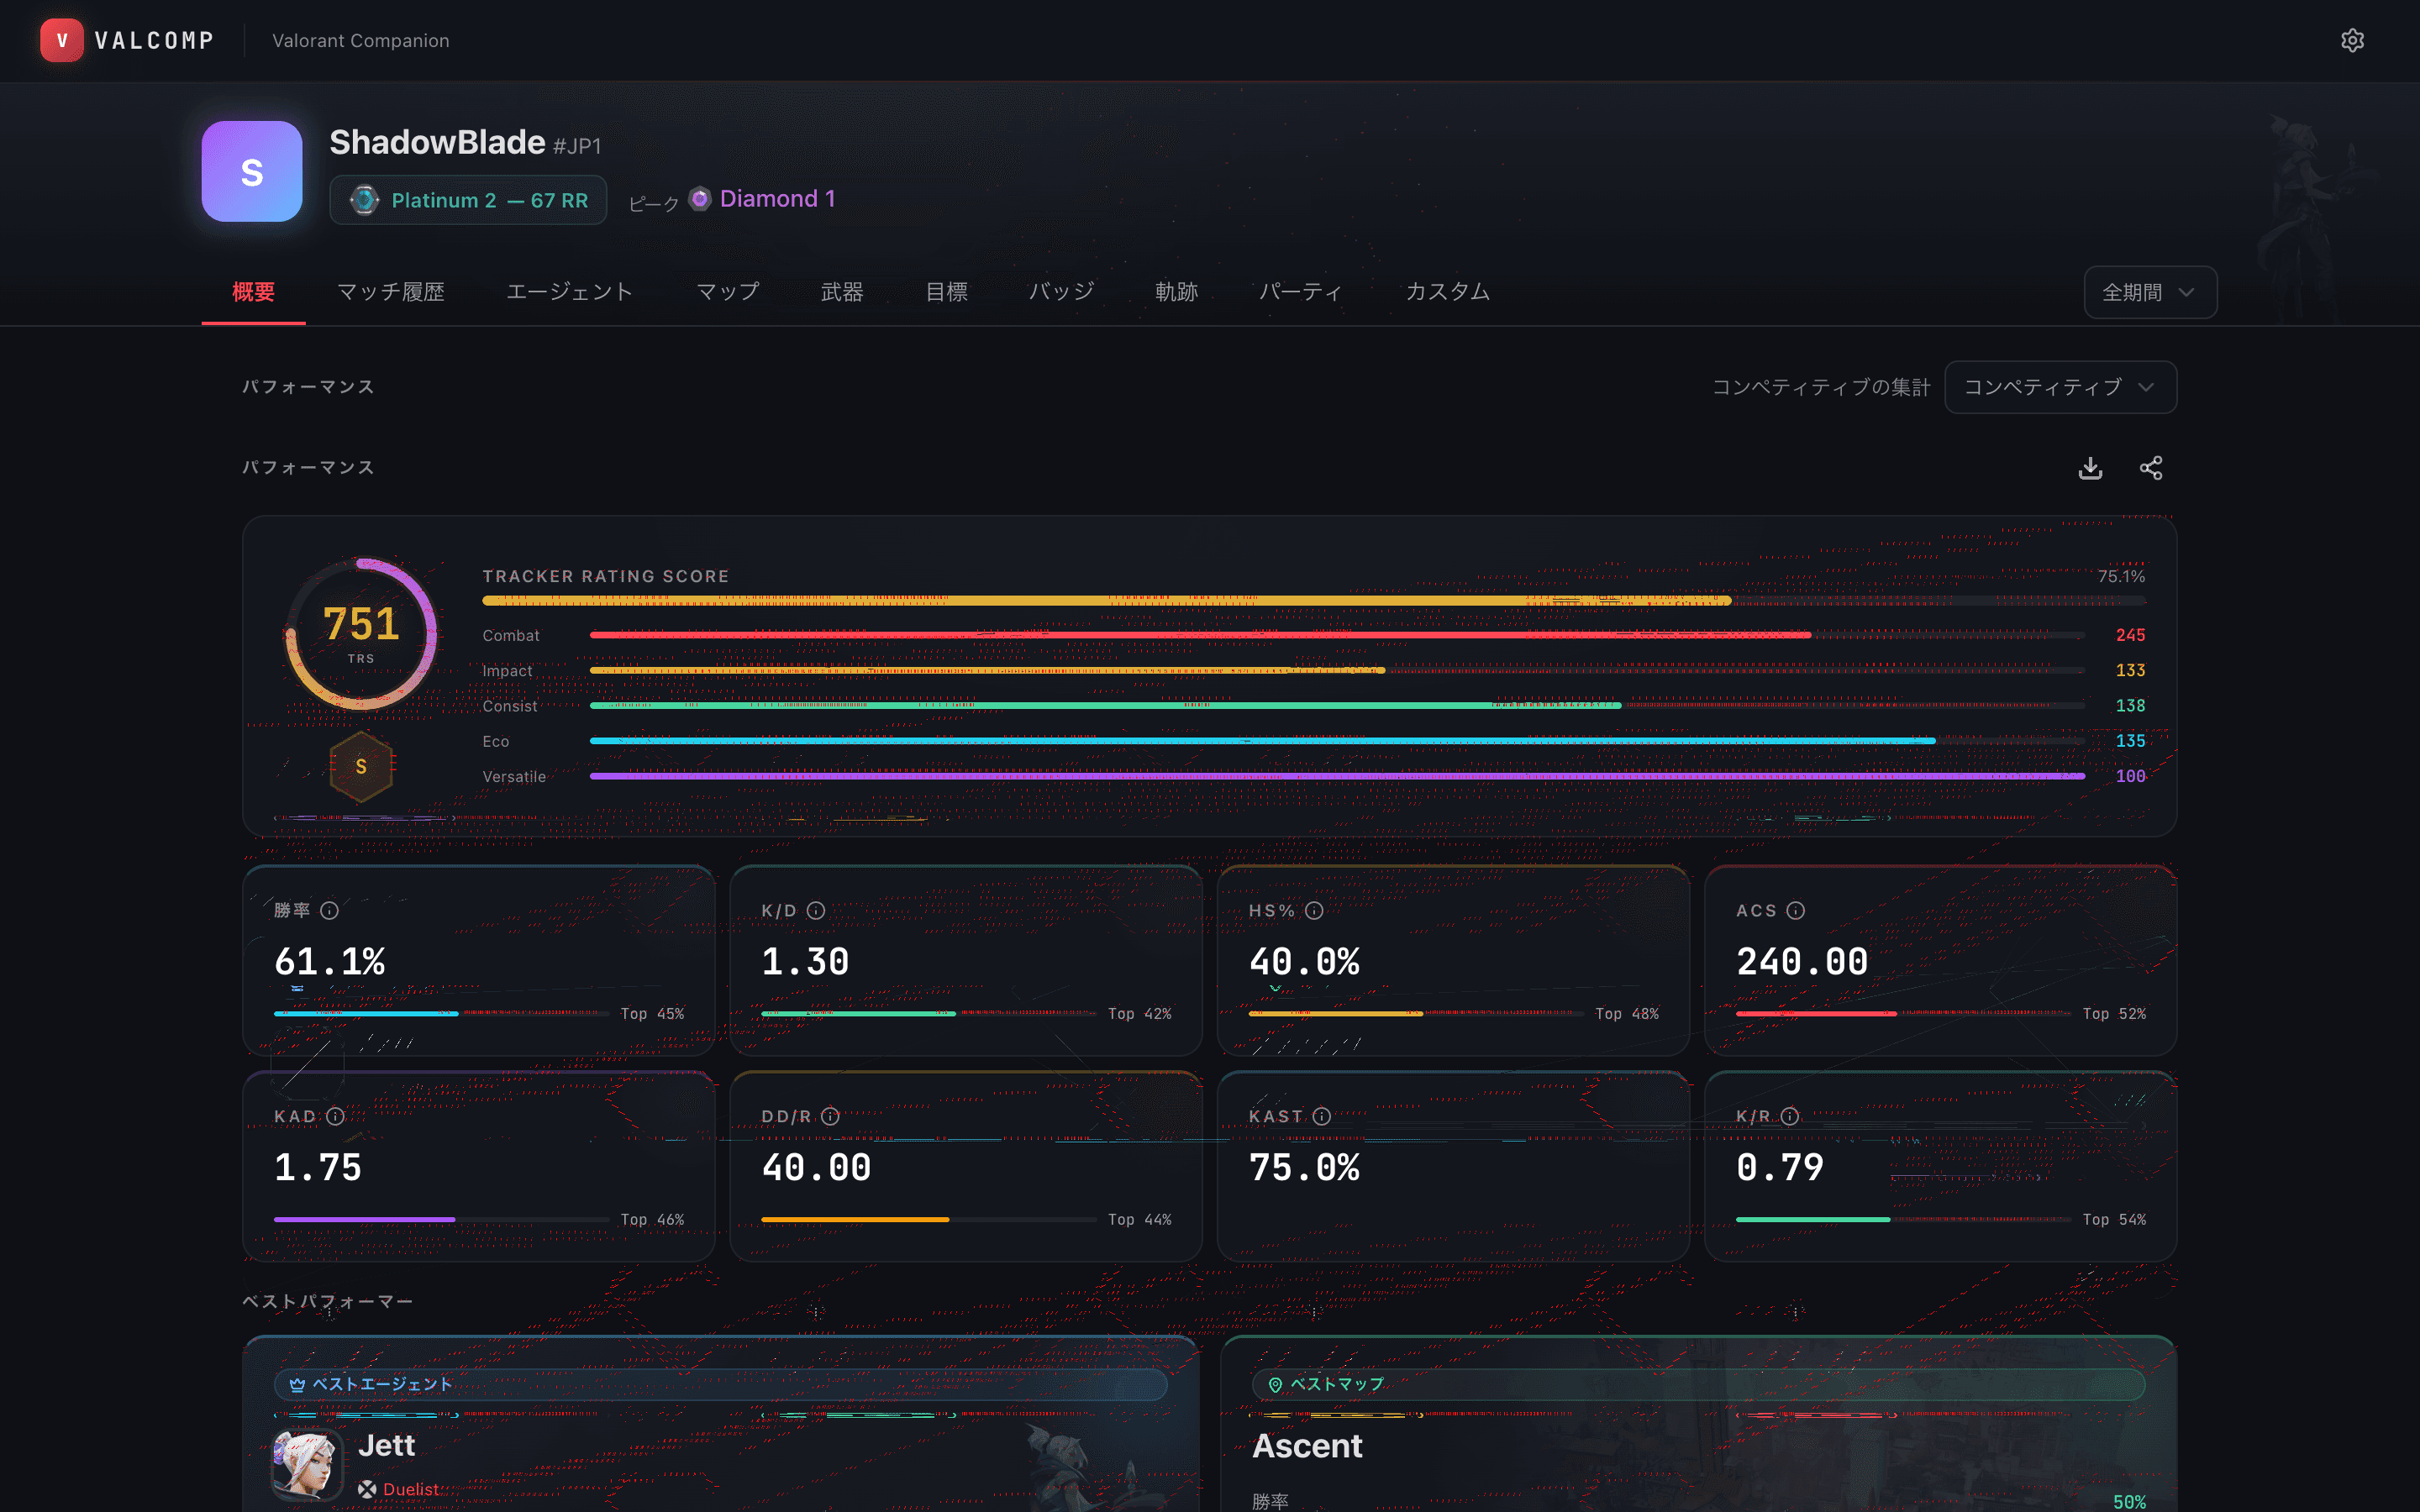Click the red Combat score bar
Viewport: 2420px width, 1512px height.
1200,635
